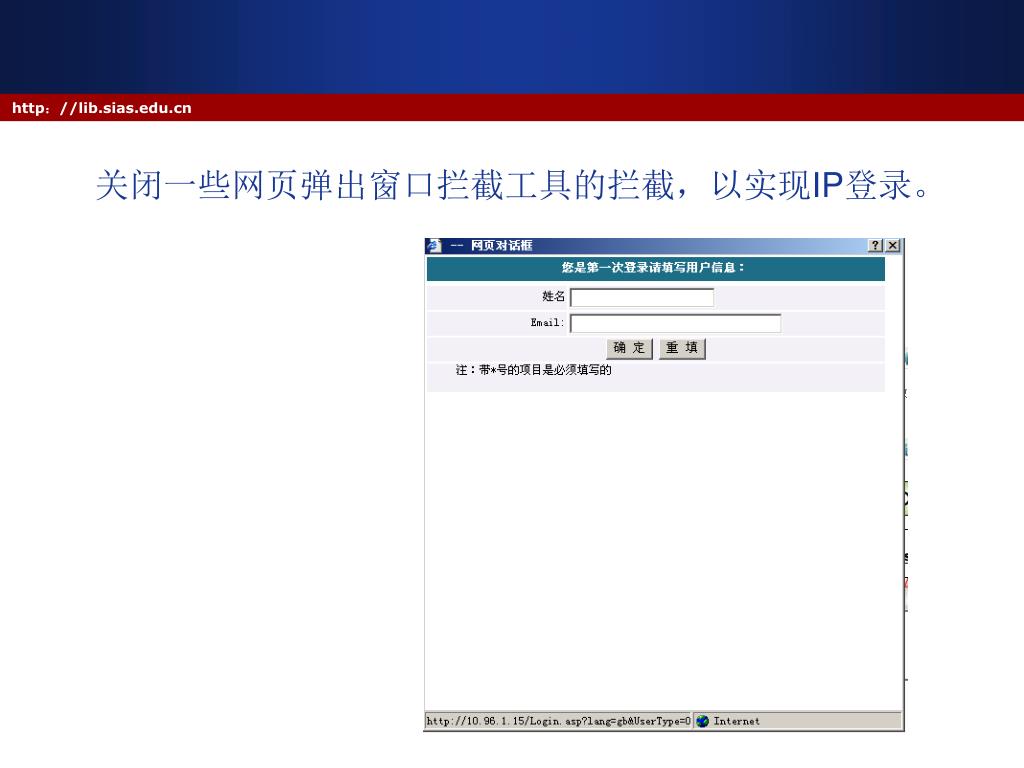This screenshot has width=1024, height=768.
Task: Click the 注：带*号的项目是必须填写的 note
Action: (x=534, y=370)
